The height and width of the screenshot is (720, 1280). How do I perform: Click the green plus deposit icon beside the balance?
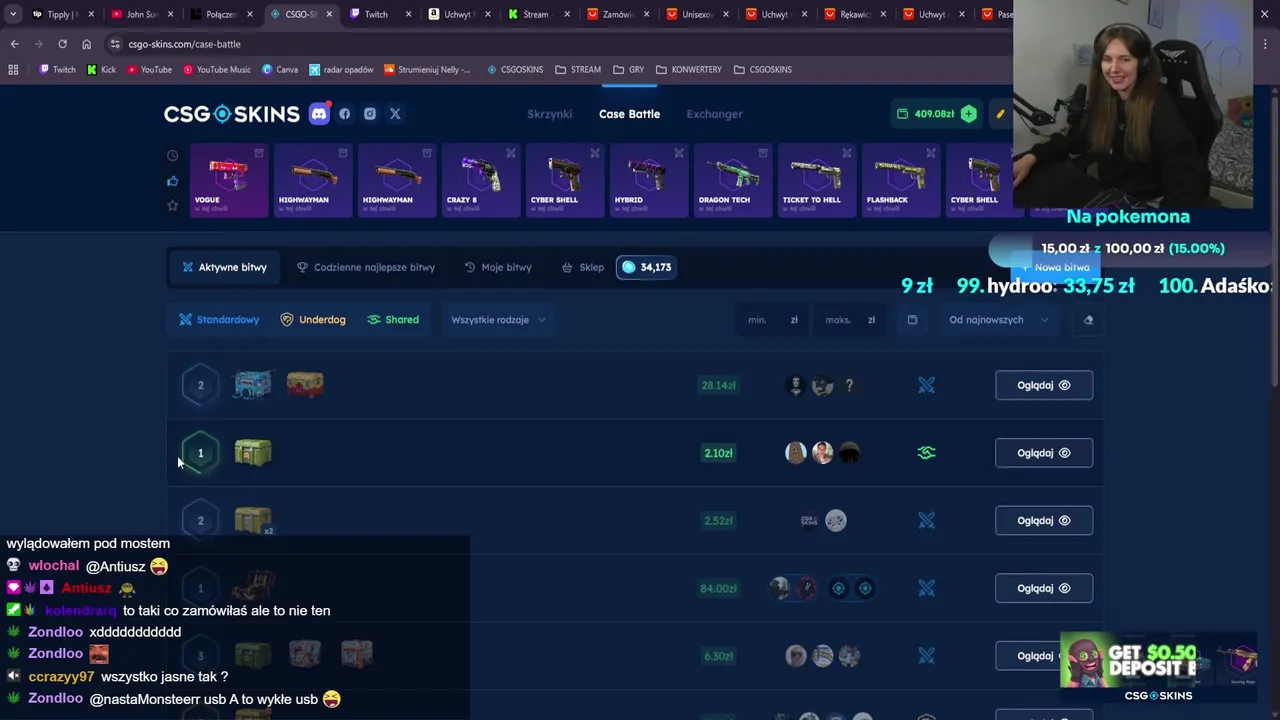[x=968, y=114]
